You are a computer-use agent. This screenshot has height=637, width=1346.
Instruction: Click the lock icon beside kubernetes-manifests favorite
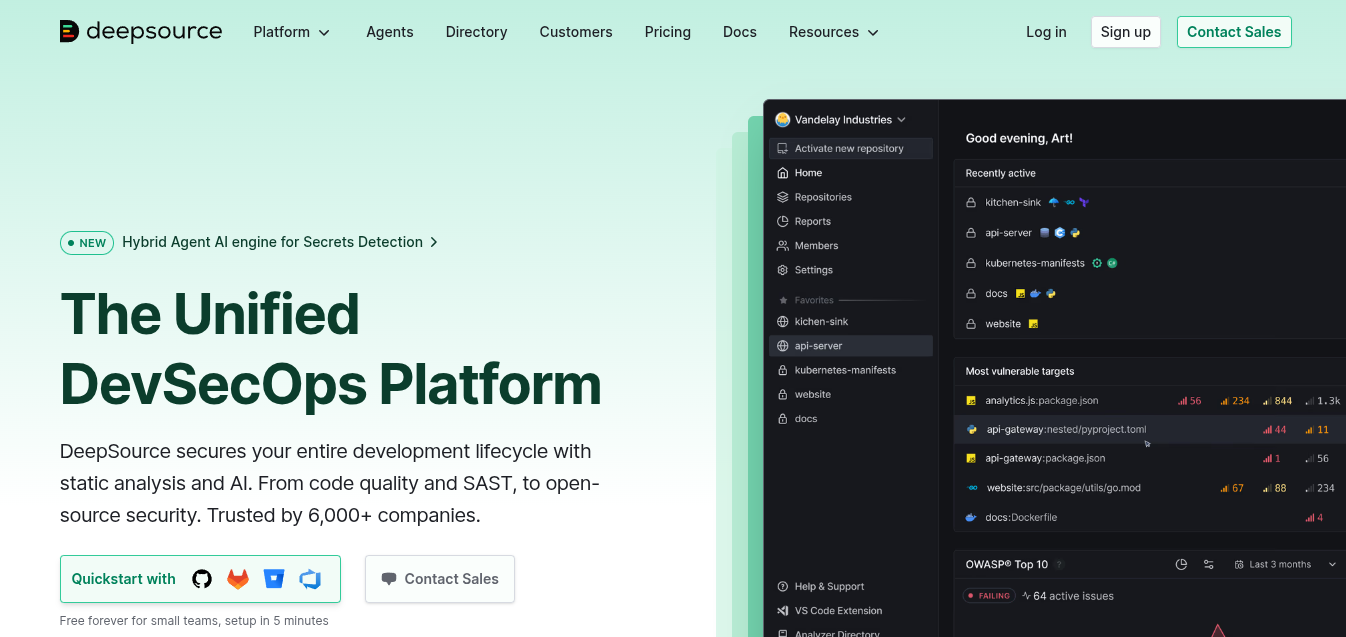pos(783,370)
